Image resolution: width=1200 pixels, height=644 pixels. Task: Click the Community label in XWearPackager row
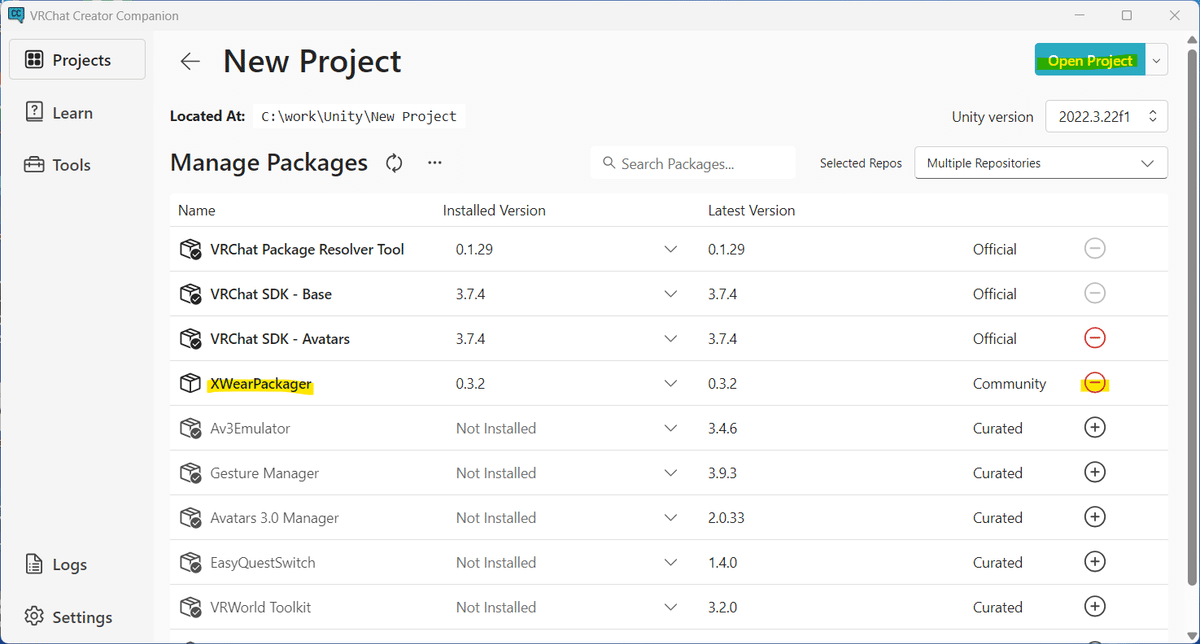click(x=1009, y=384)
